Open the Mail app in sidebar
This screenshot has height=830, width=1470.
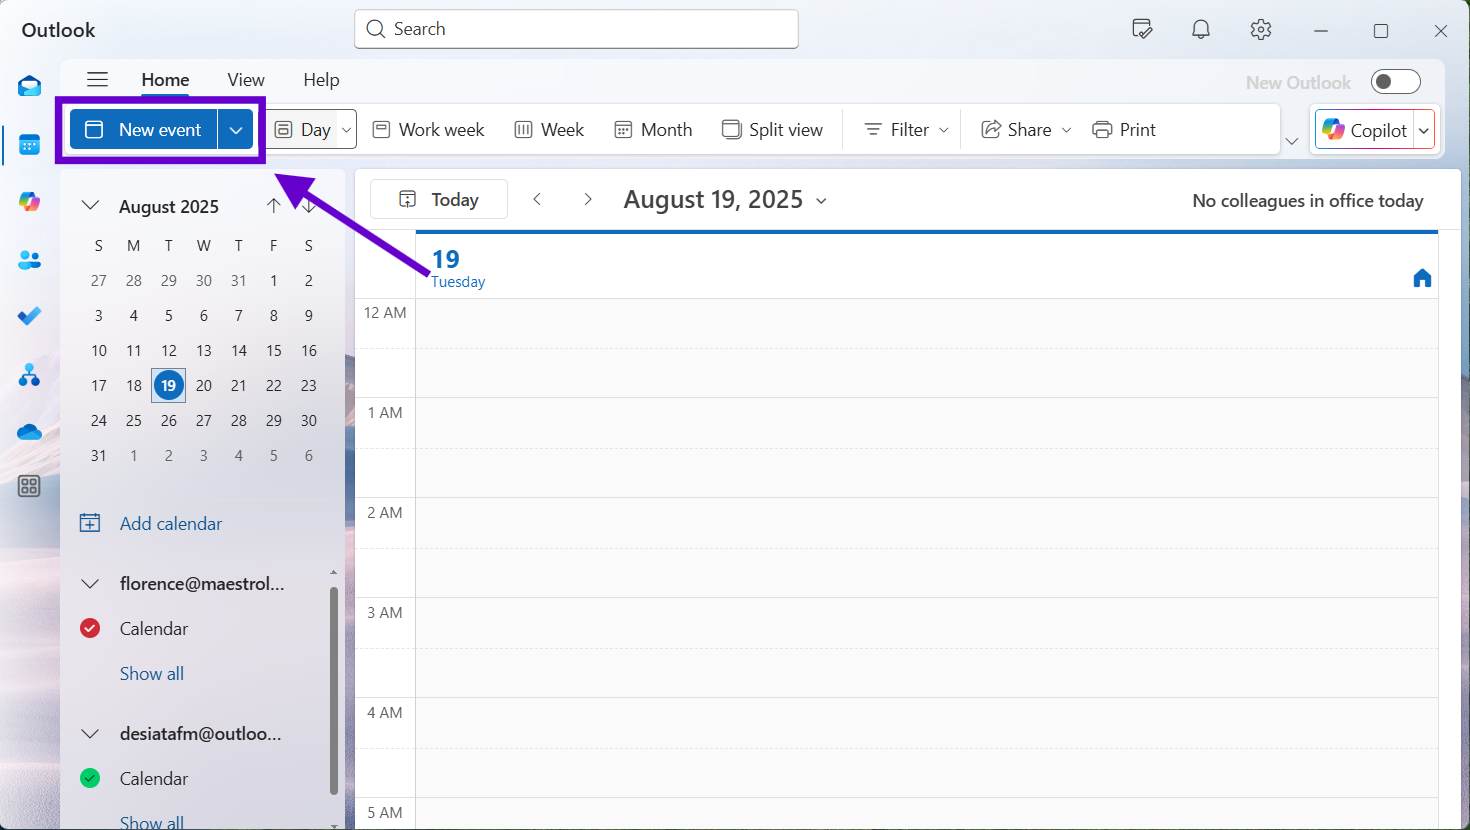(x=29, y=87)
